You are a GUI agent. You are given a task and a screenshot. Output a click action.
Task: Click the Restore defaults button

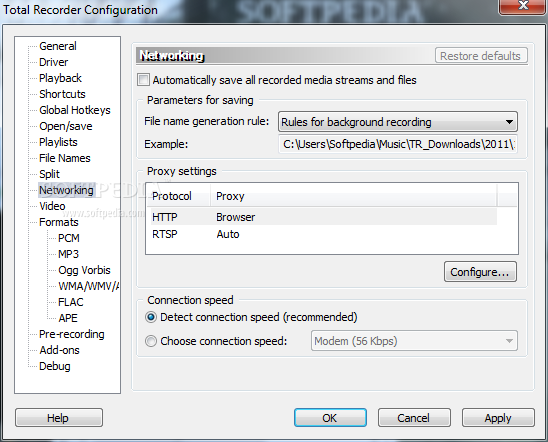[481, 56]
